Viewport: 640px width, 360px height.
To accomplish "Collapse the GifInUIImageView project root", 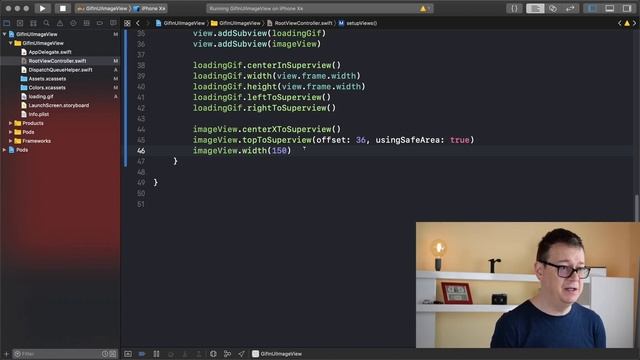I will coord(4,34).
